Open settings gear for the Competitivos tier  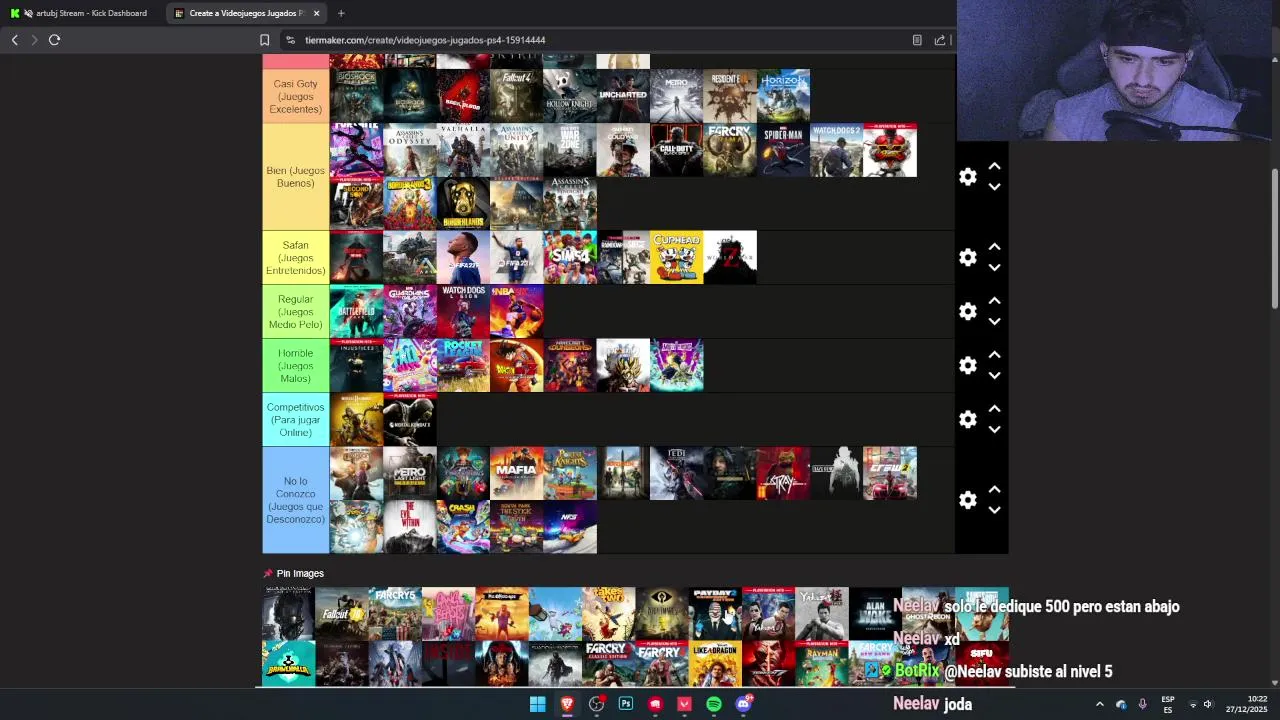point(968,420)
